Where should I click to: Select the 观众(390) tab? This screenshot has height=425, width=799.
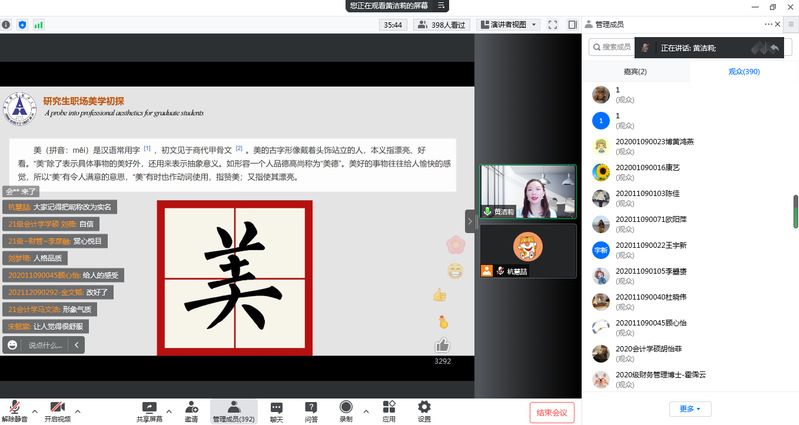[743, 72]
